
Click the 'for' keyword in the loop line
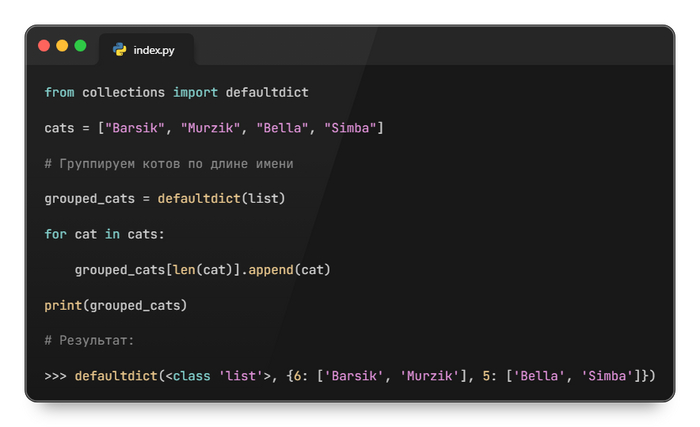coord(55,234)
